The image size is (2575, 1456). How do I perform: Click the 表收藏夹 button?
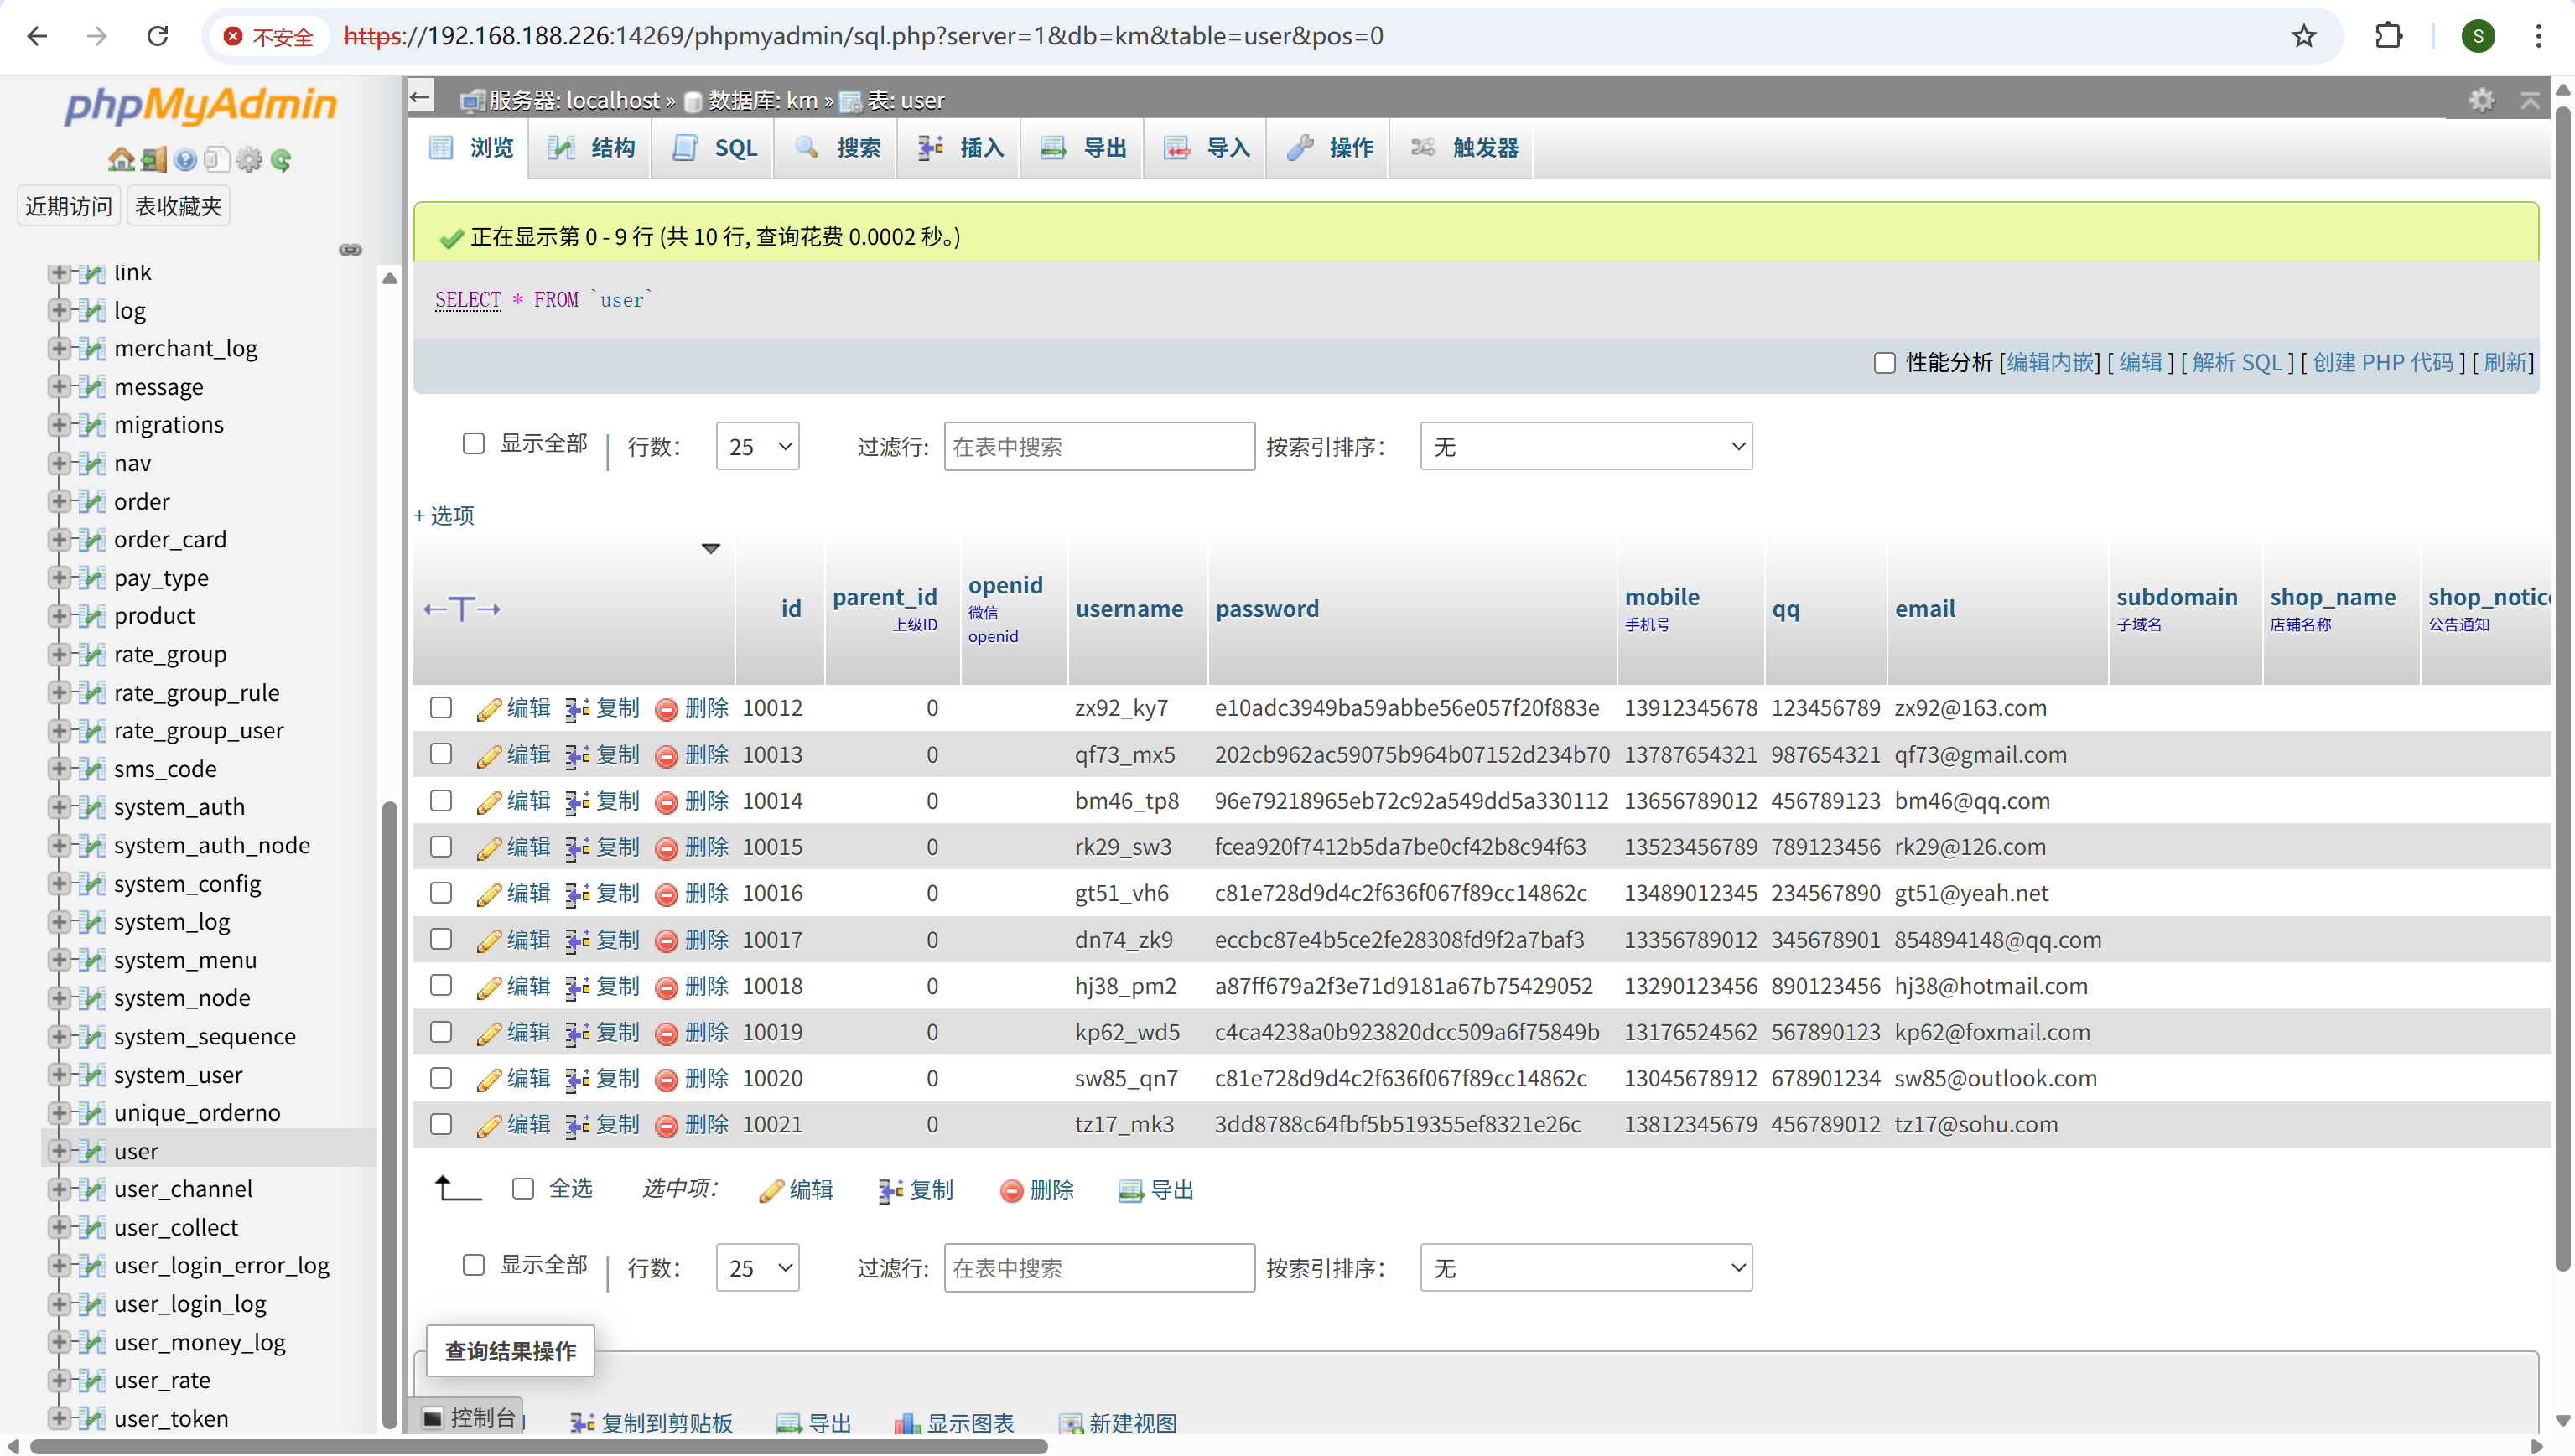pos(178,206)
